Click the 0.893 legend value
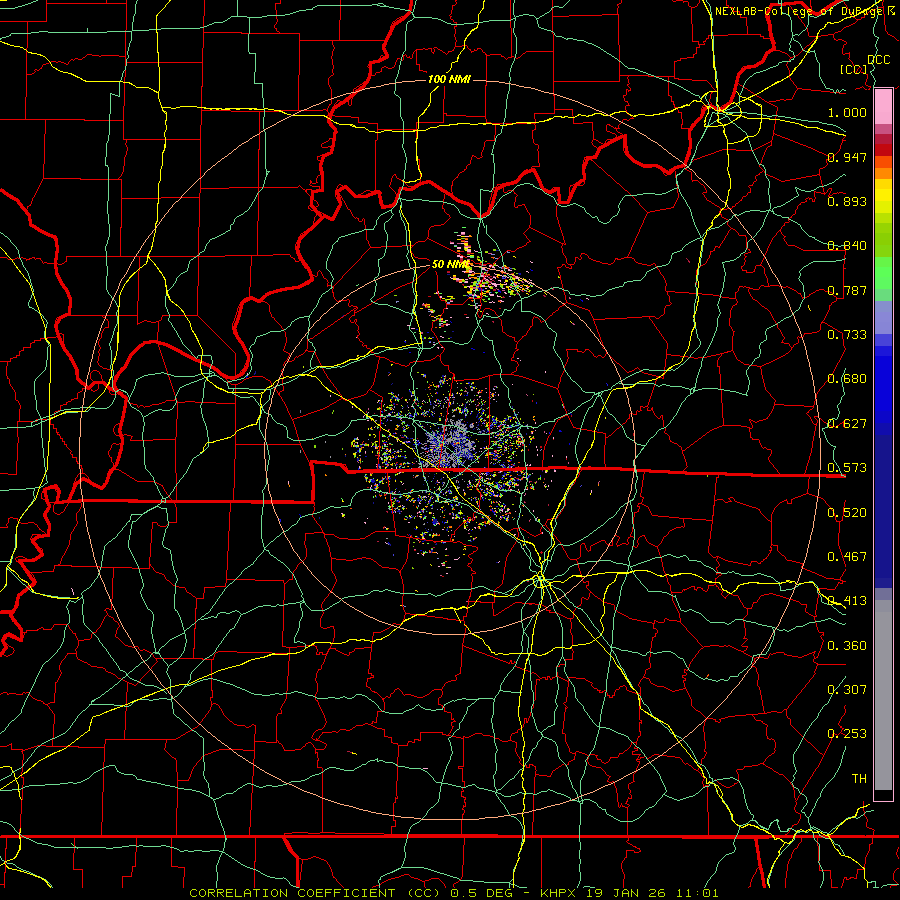 click(847, 201)
